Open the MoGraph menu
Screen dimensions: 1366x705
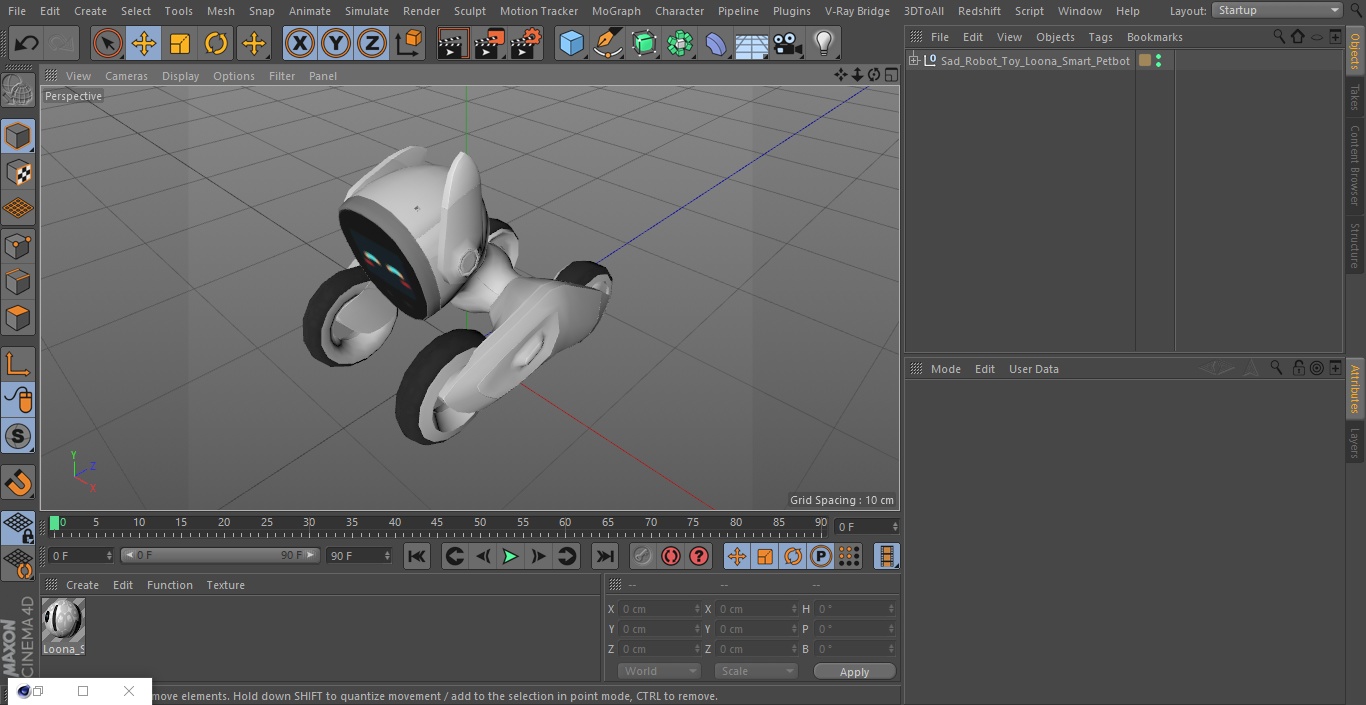[616, 11]
